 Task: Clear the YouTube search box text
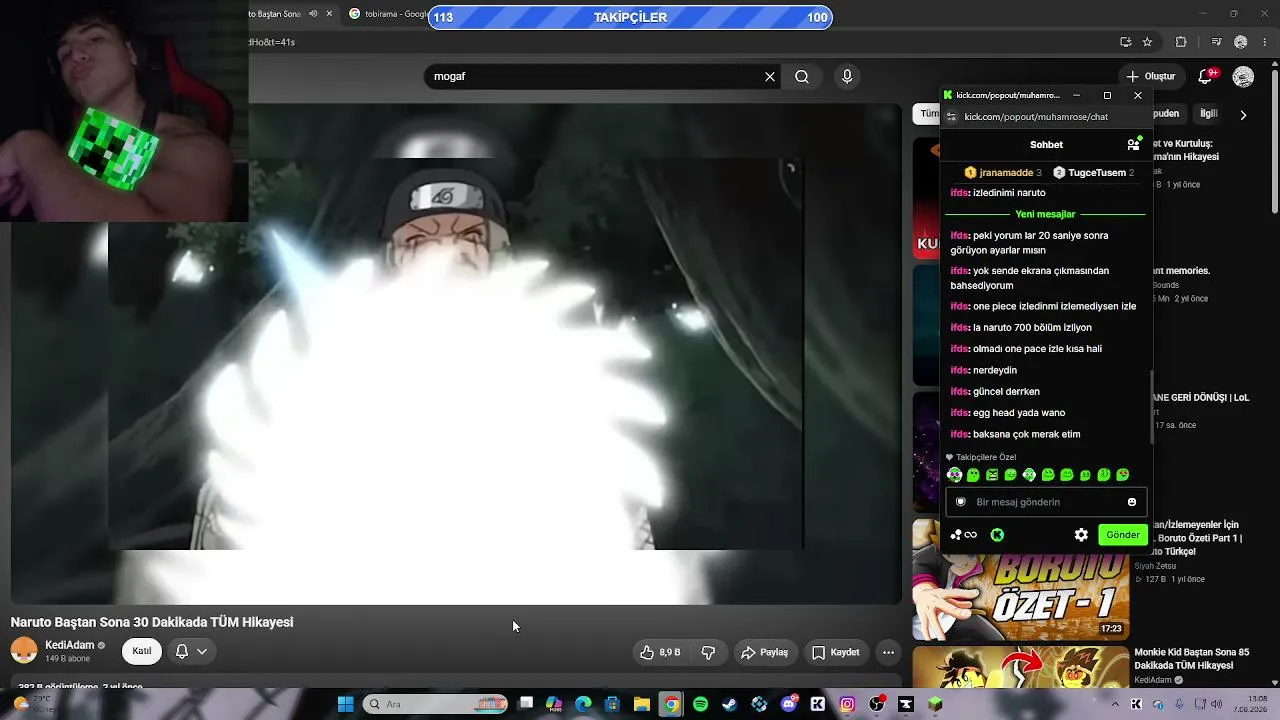(x=770, y=77)
